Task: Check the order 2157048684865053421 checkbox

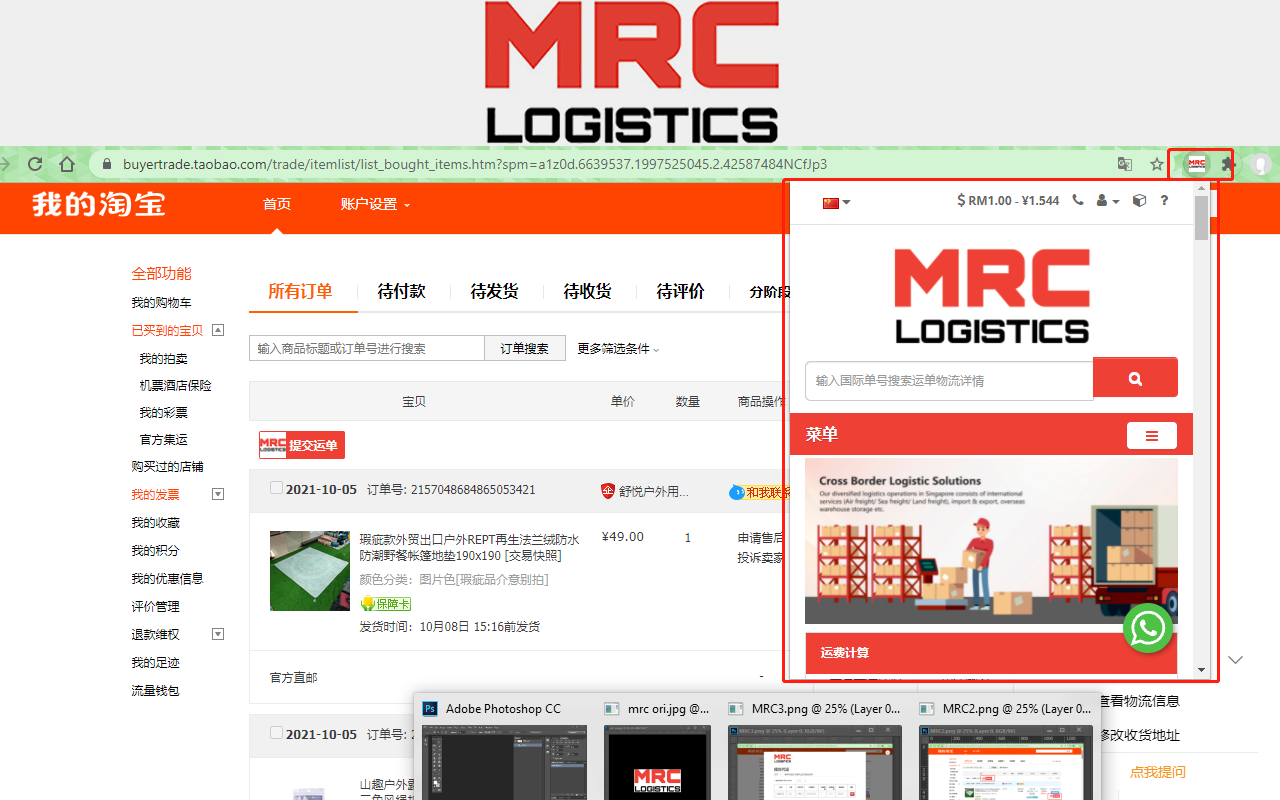Action: pyautogui.click(x=277, y=488)
